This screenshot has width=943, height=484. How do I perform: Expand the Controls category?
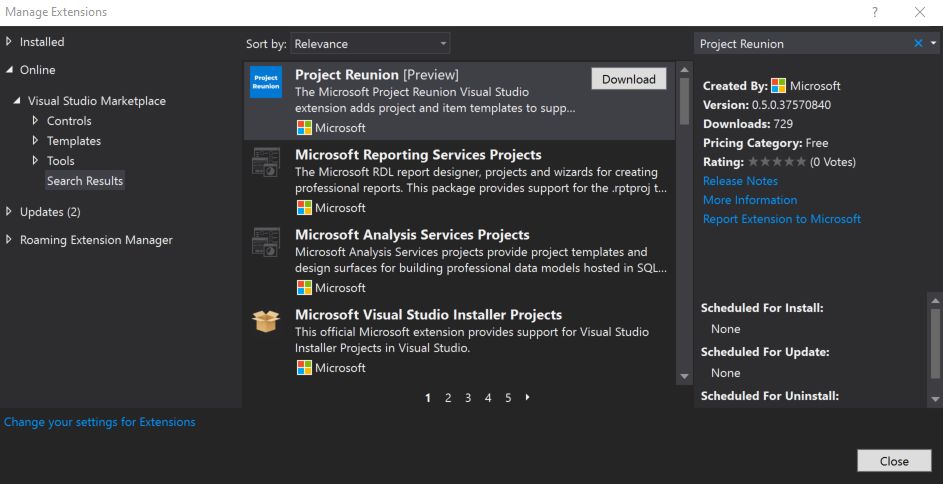point(35,121)
